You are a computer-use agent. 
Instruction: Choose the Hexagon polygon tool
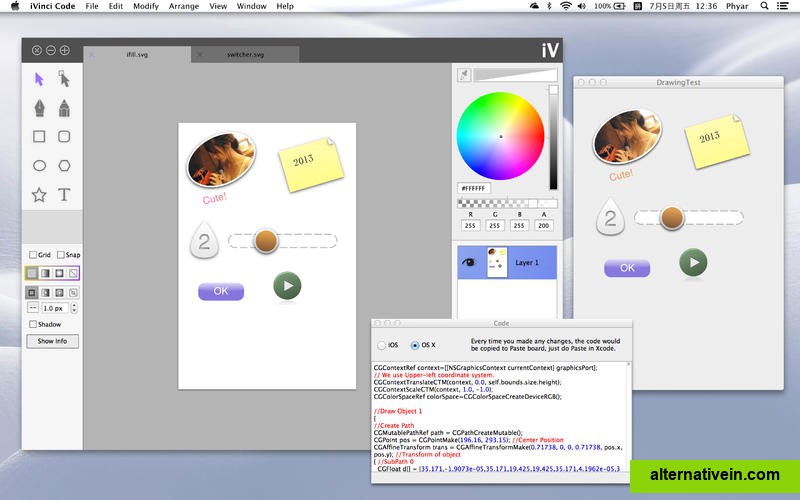coord(64,166)
